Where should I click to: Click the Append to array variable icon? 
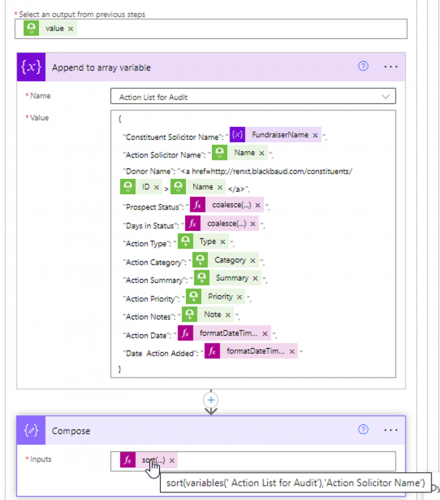point(31,67)
